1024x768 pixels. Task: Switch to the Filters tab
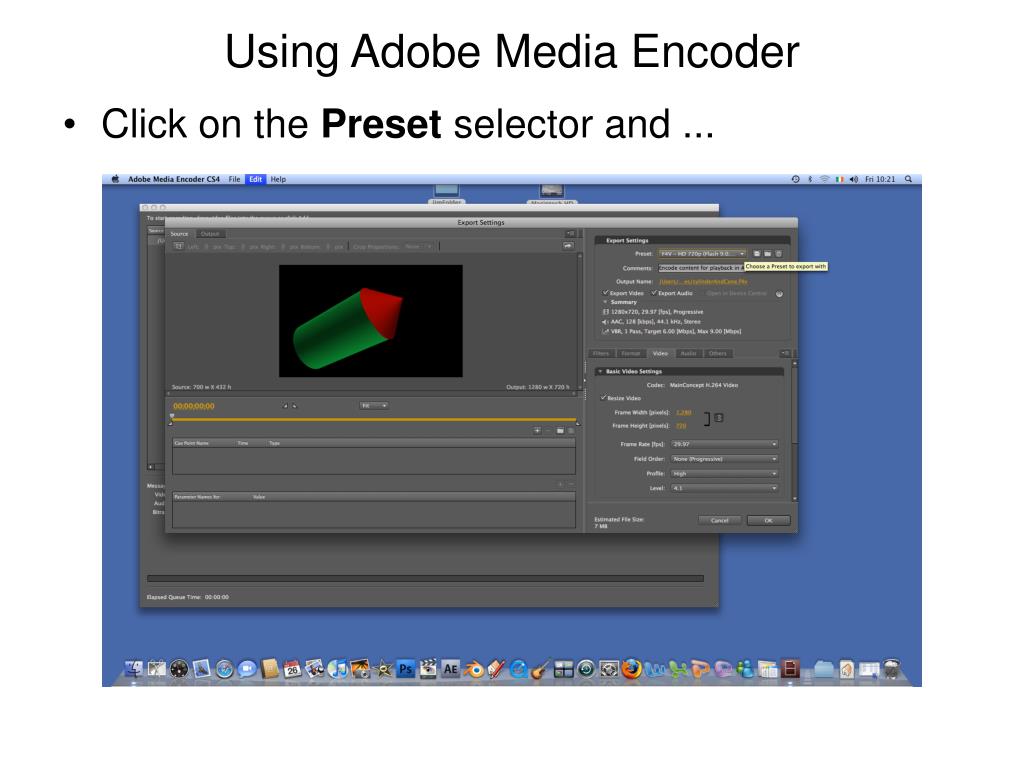pyautogui.click(x=601, y=353)
